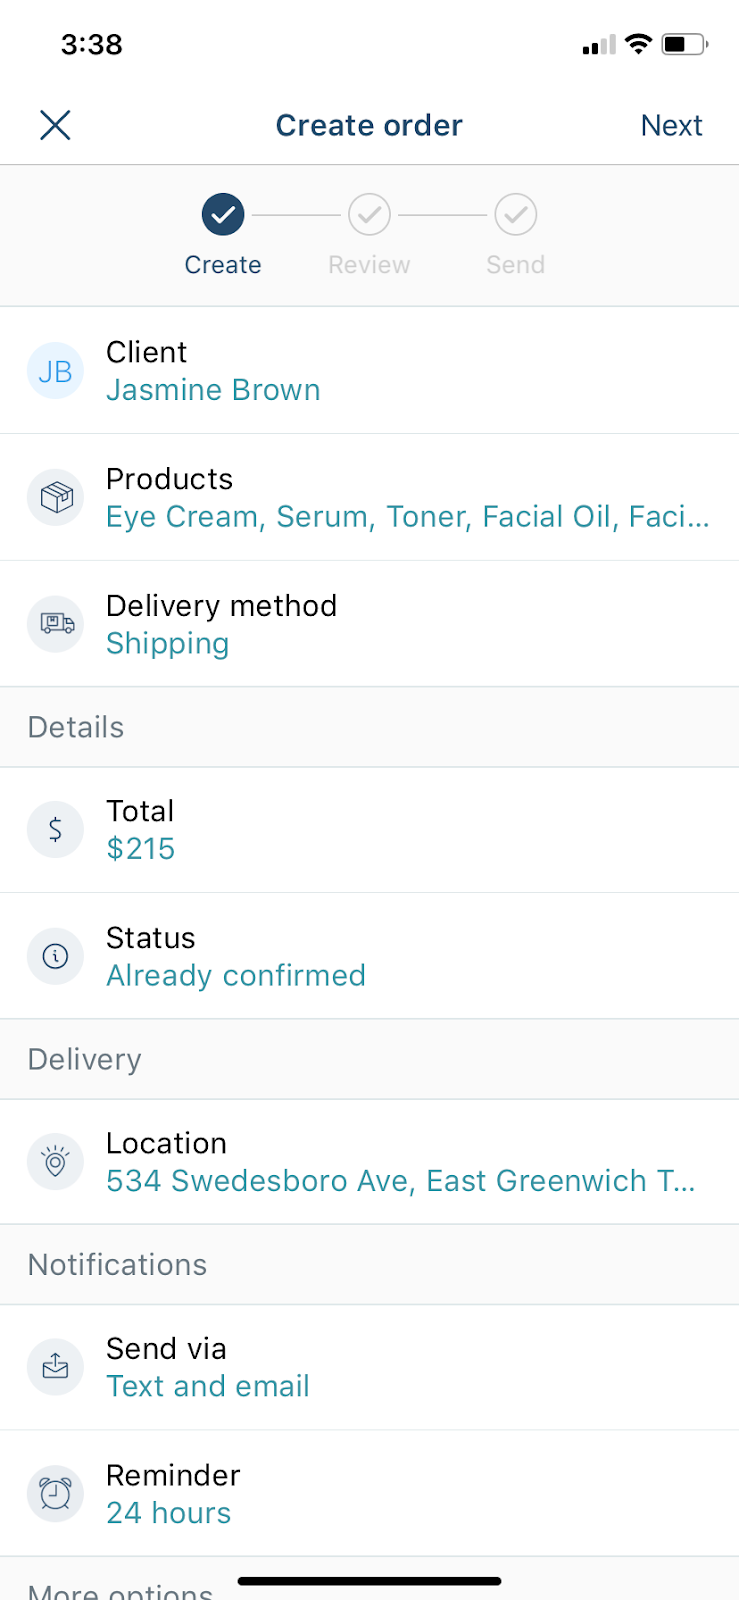Tap the Products box icon
Image resolution: width=739 pixels, height=1600 pixels.
pyautogui.click(x=55, y=497)
